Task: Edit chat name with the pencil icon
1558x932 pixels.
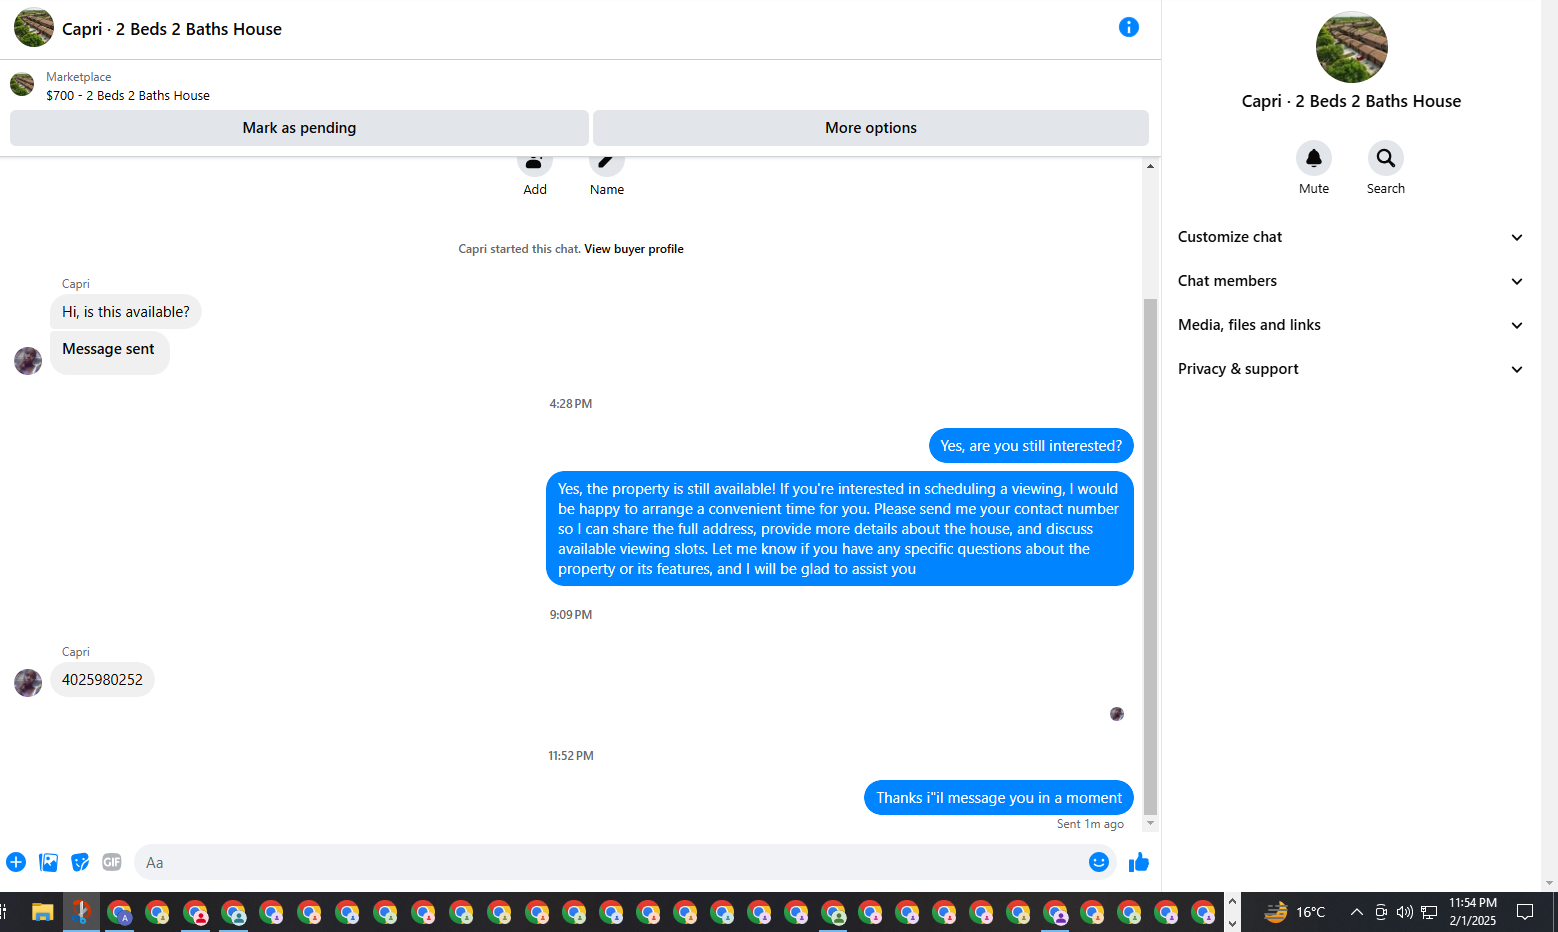Action: 606,162
